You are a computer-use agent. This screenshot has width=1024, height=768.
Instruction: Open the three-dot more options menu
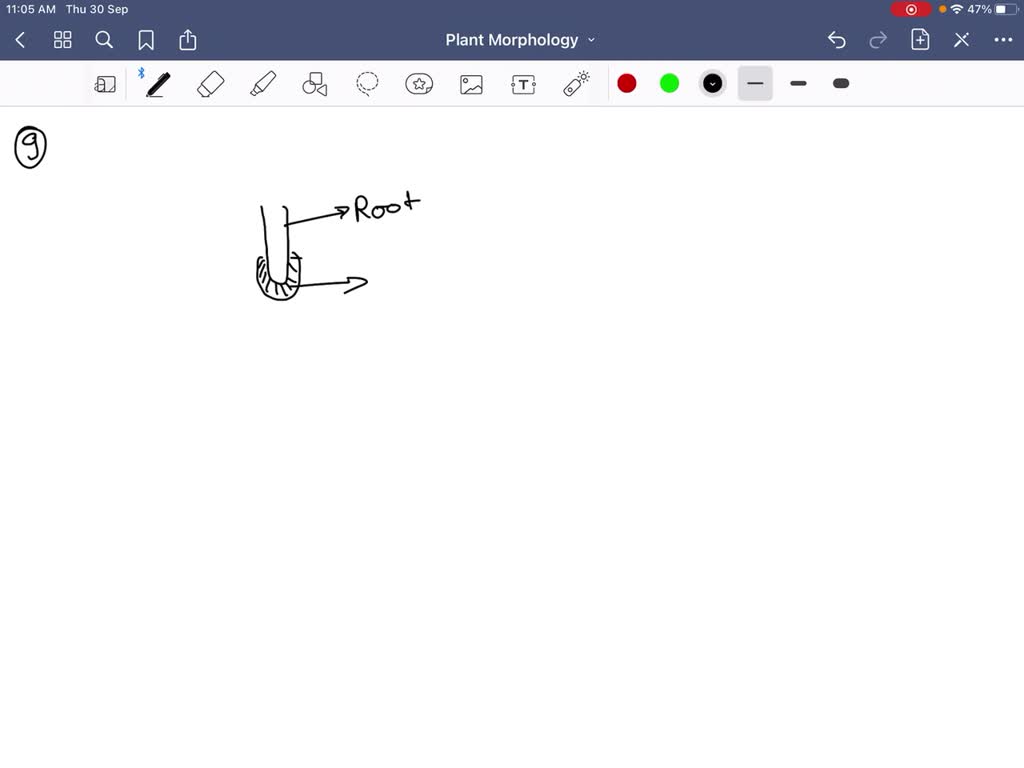[1003, 40]
